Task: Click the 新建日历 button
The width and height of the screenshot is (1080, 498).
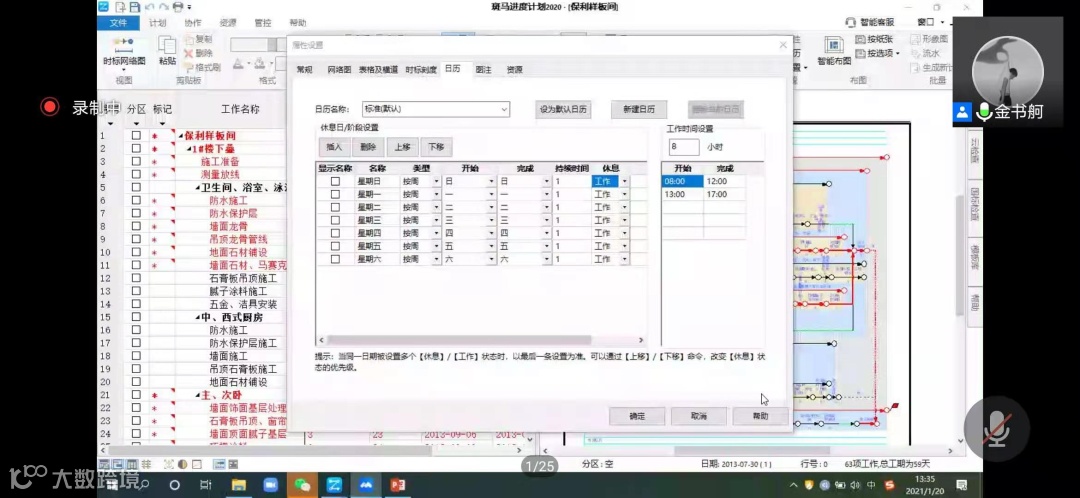Action: (x=638, y=110)
